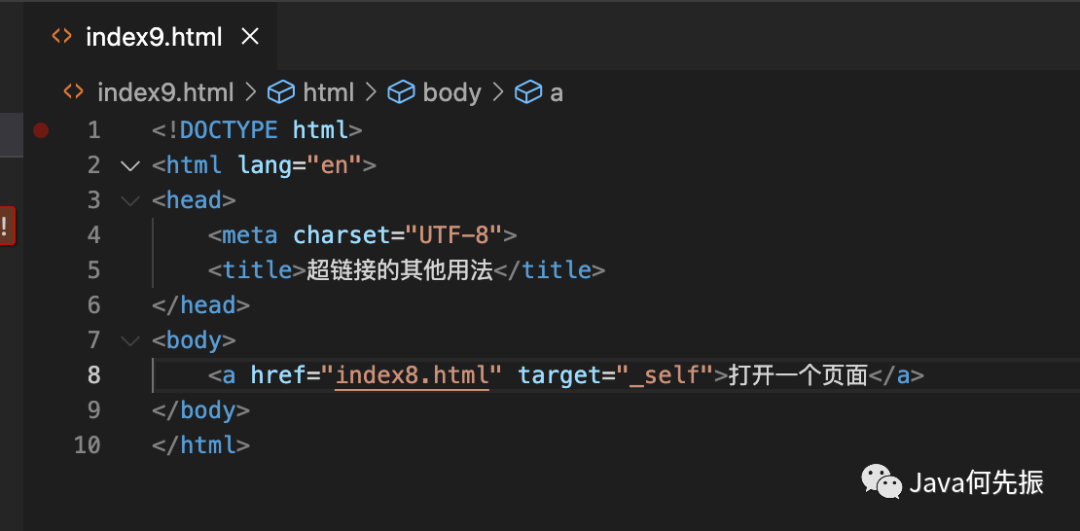
Task: Click the HTML file icon in tab
Action: pos(62,37)
